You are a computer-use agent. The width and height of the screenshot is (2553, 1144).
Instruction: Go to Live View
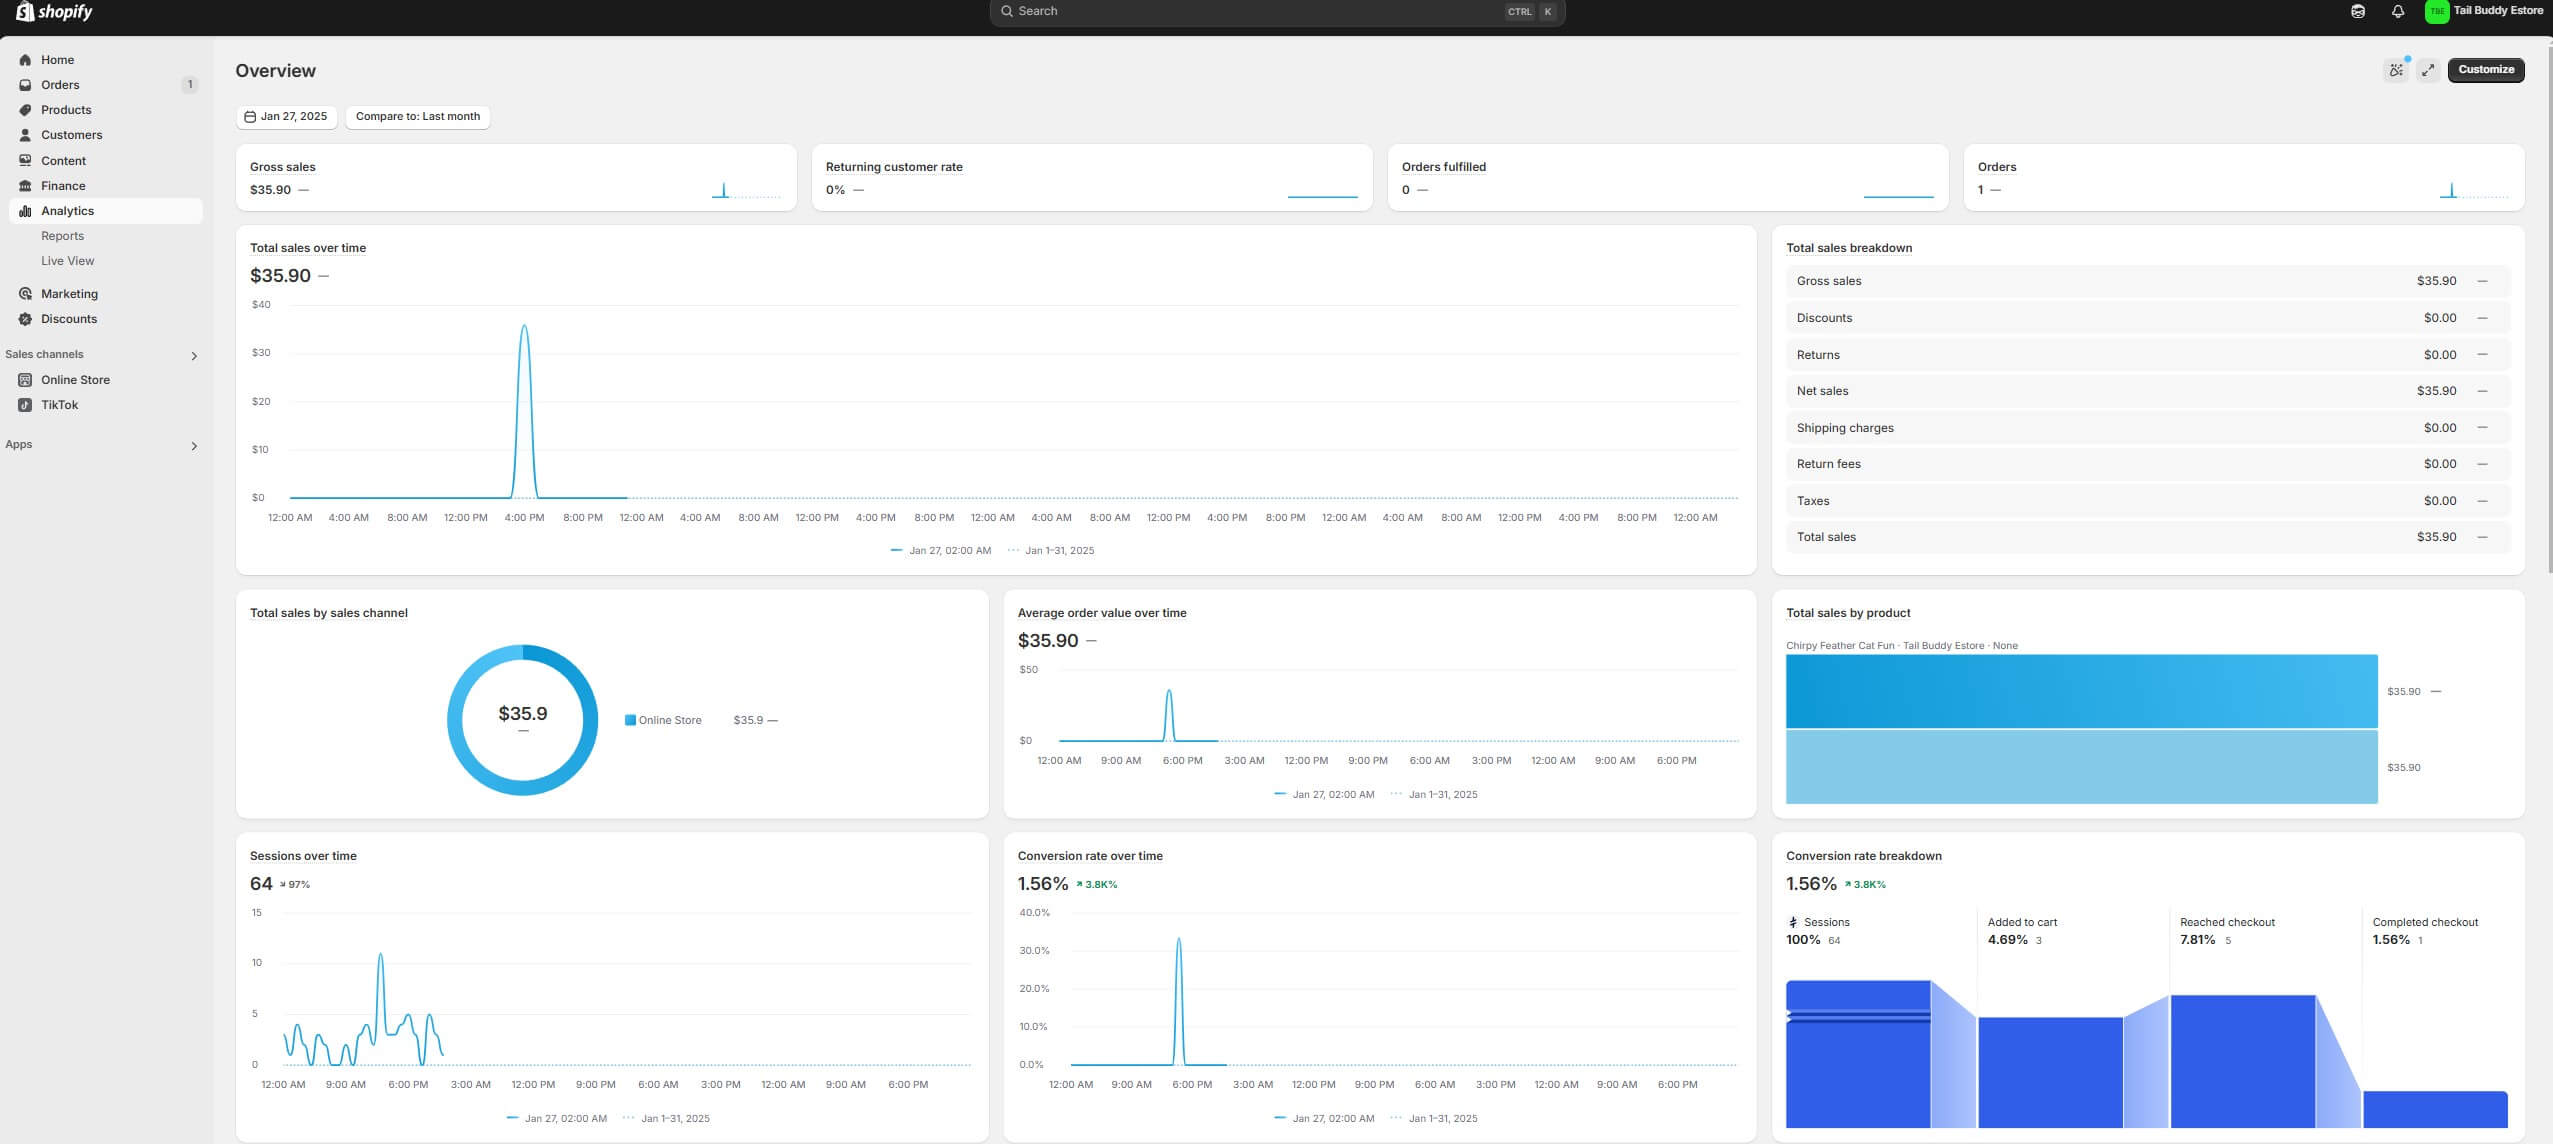67,261
